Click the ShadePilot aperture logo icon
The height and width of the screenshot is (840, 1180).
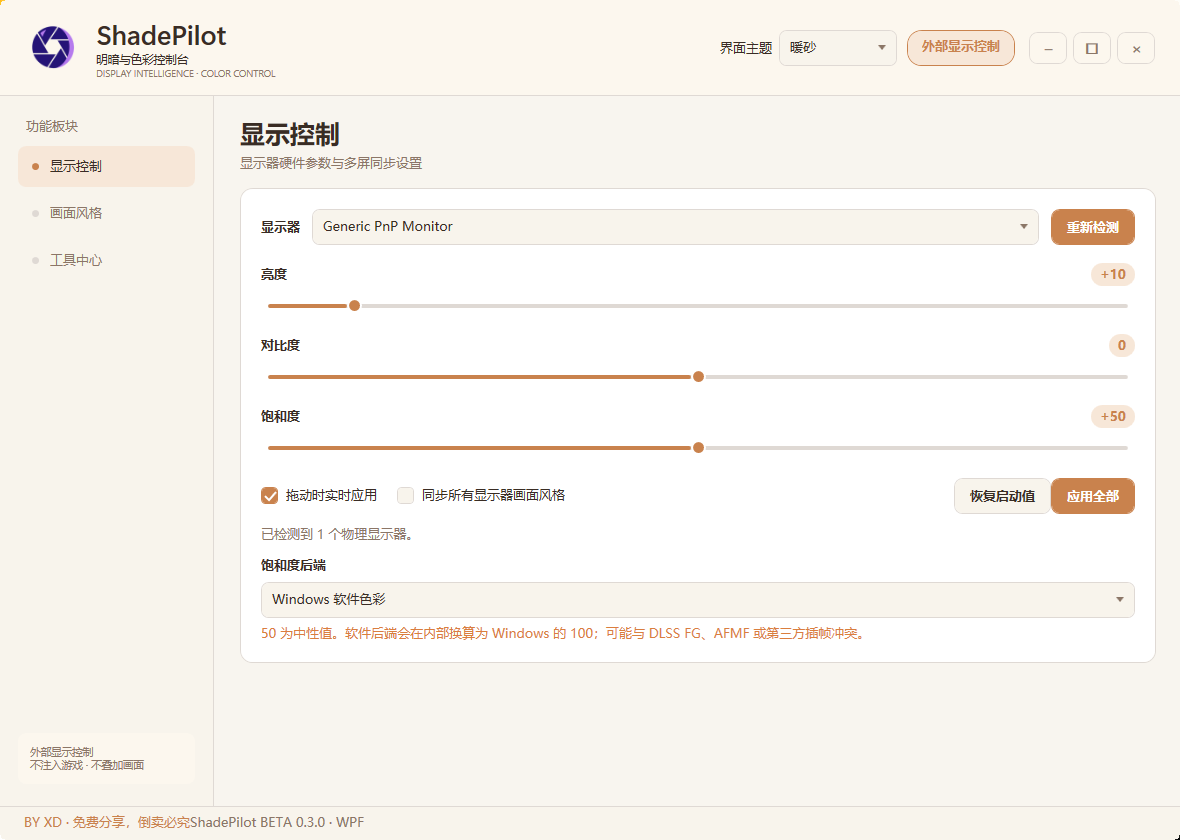tap(53, 47)
